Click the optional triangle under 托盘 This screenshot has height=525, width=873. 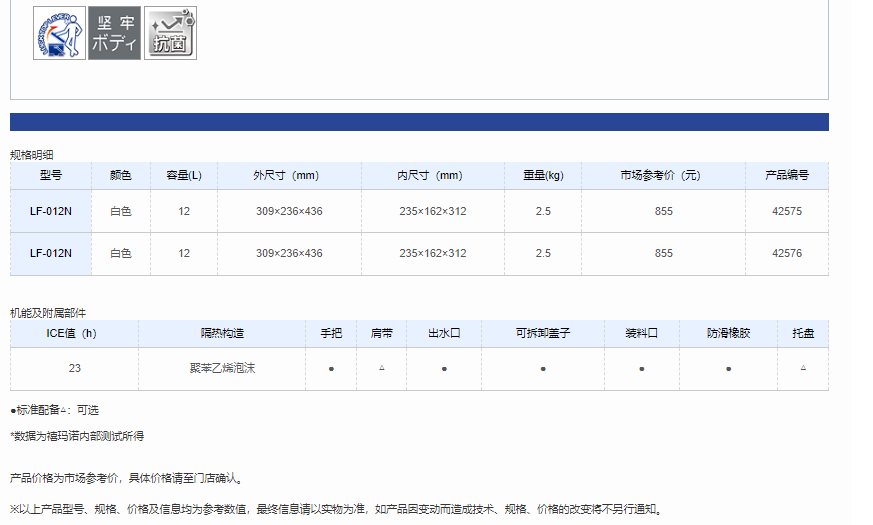(803, 368)
